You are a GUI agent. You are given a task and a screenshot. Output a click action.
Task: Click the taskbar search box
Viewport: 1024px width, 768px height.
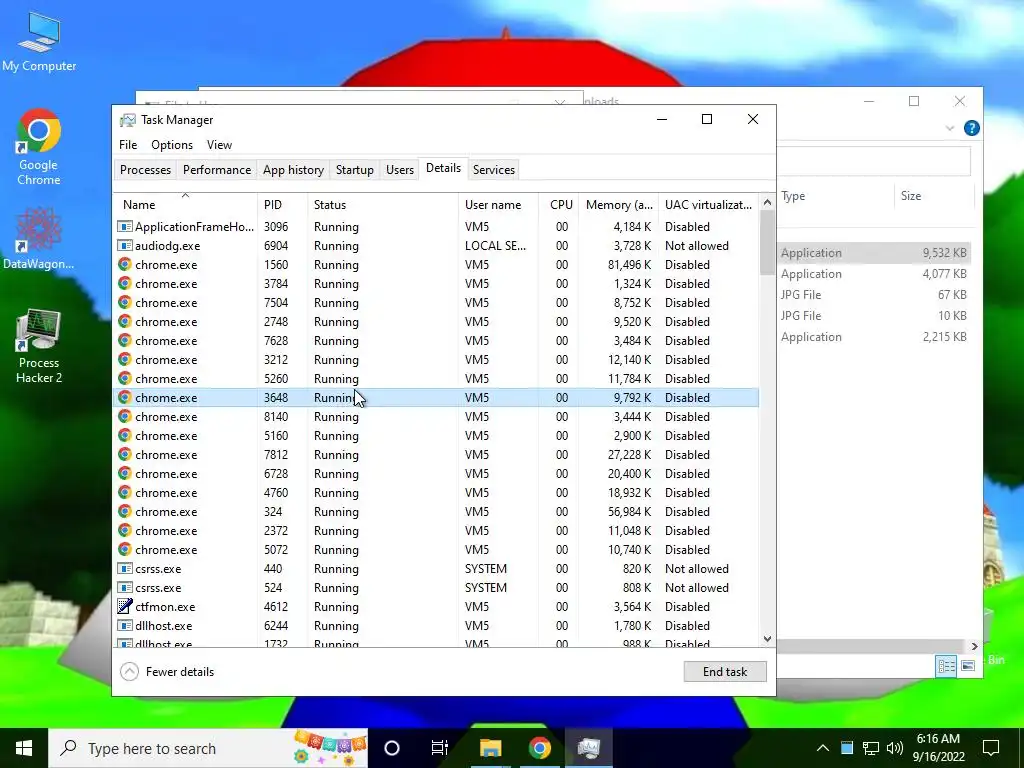point(208,748)
